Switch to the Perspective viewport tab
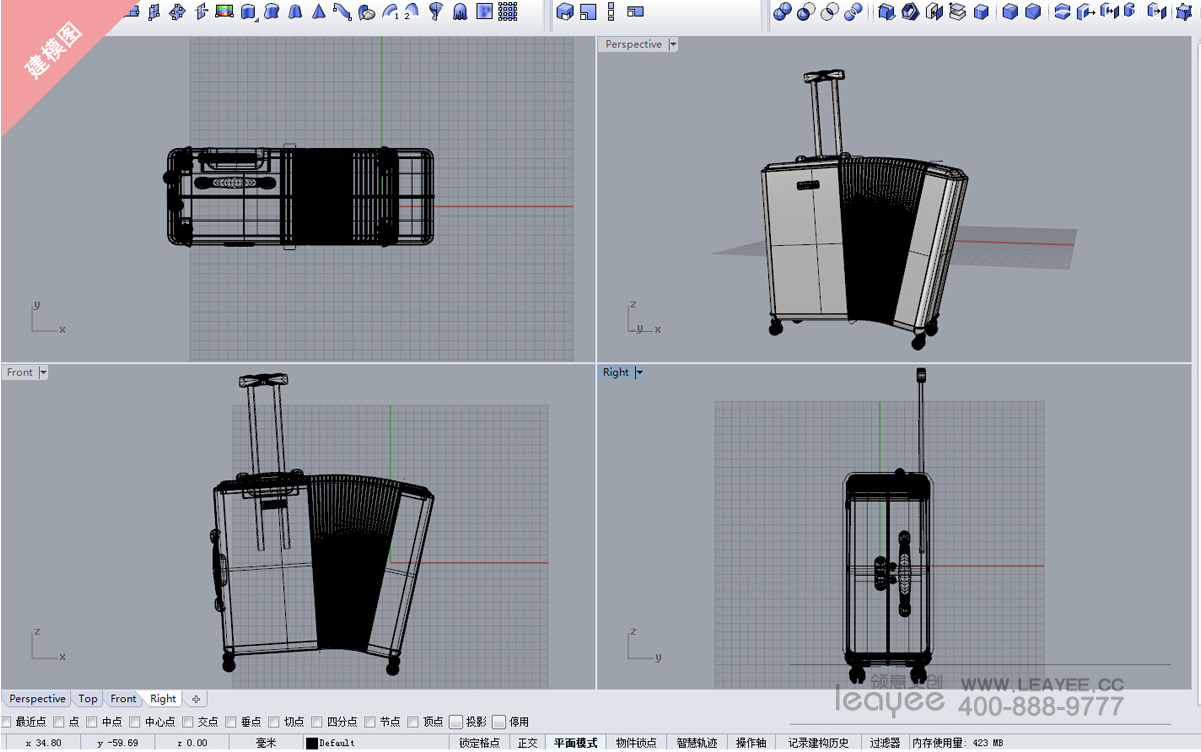Viewport: 1201px width, 752px height. pyautogui.click(x=37, y=699)
